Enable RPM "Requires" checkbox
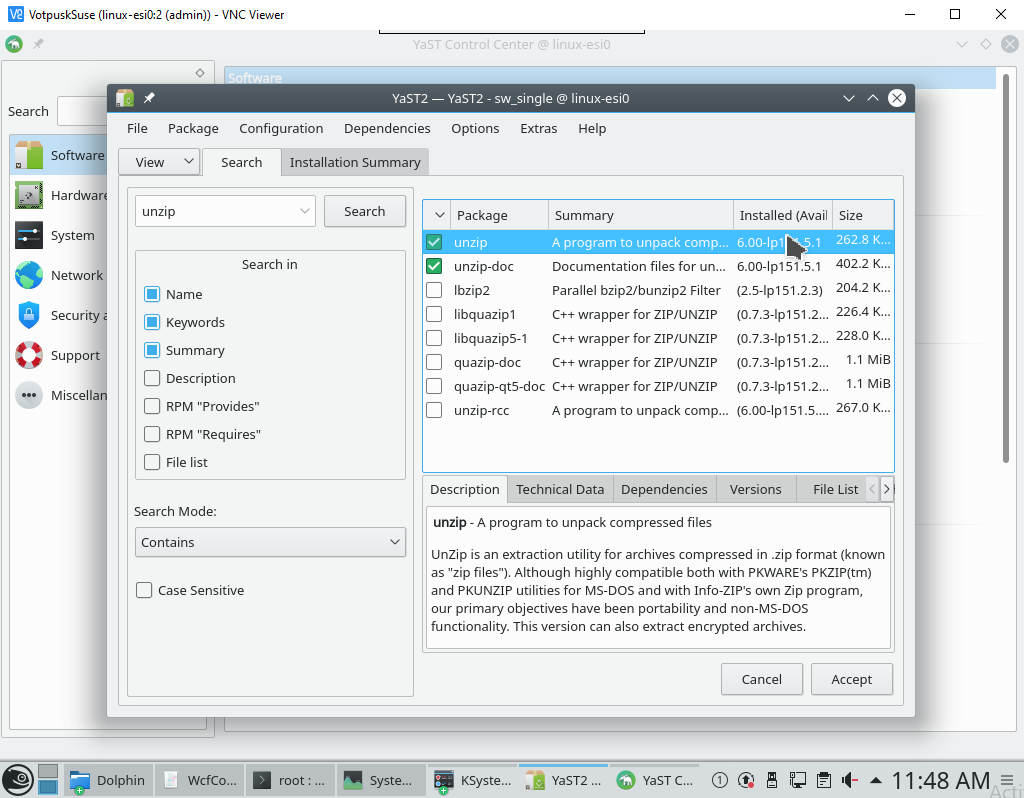The image size is (1024, 798). tap(152, 434)
